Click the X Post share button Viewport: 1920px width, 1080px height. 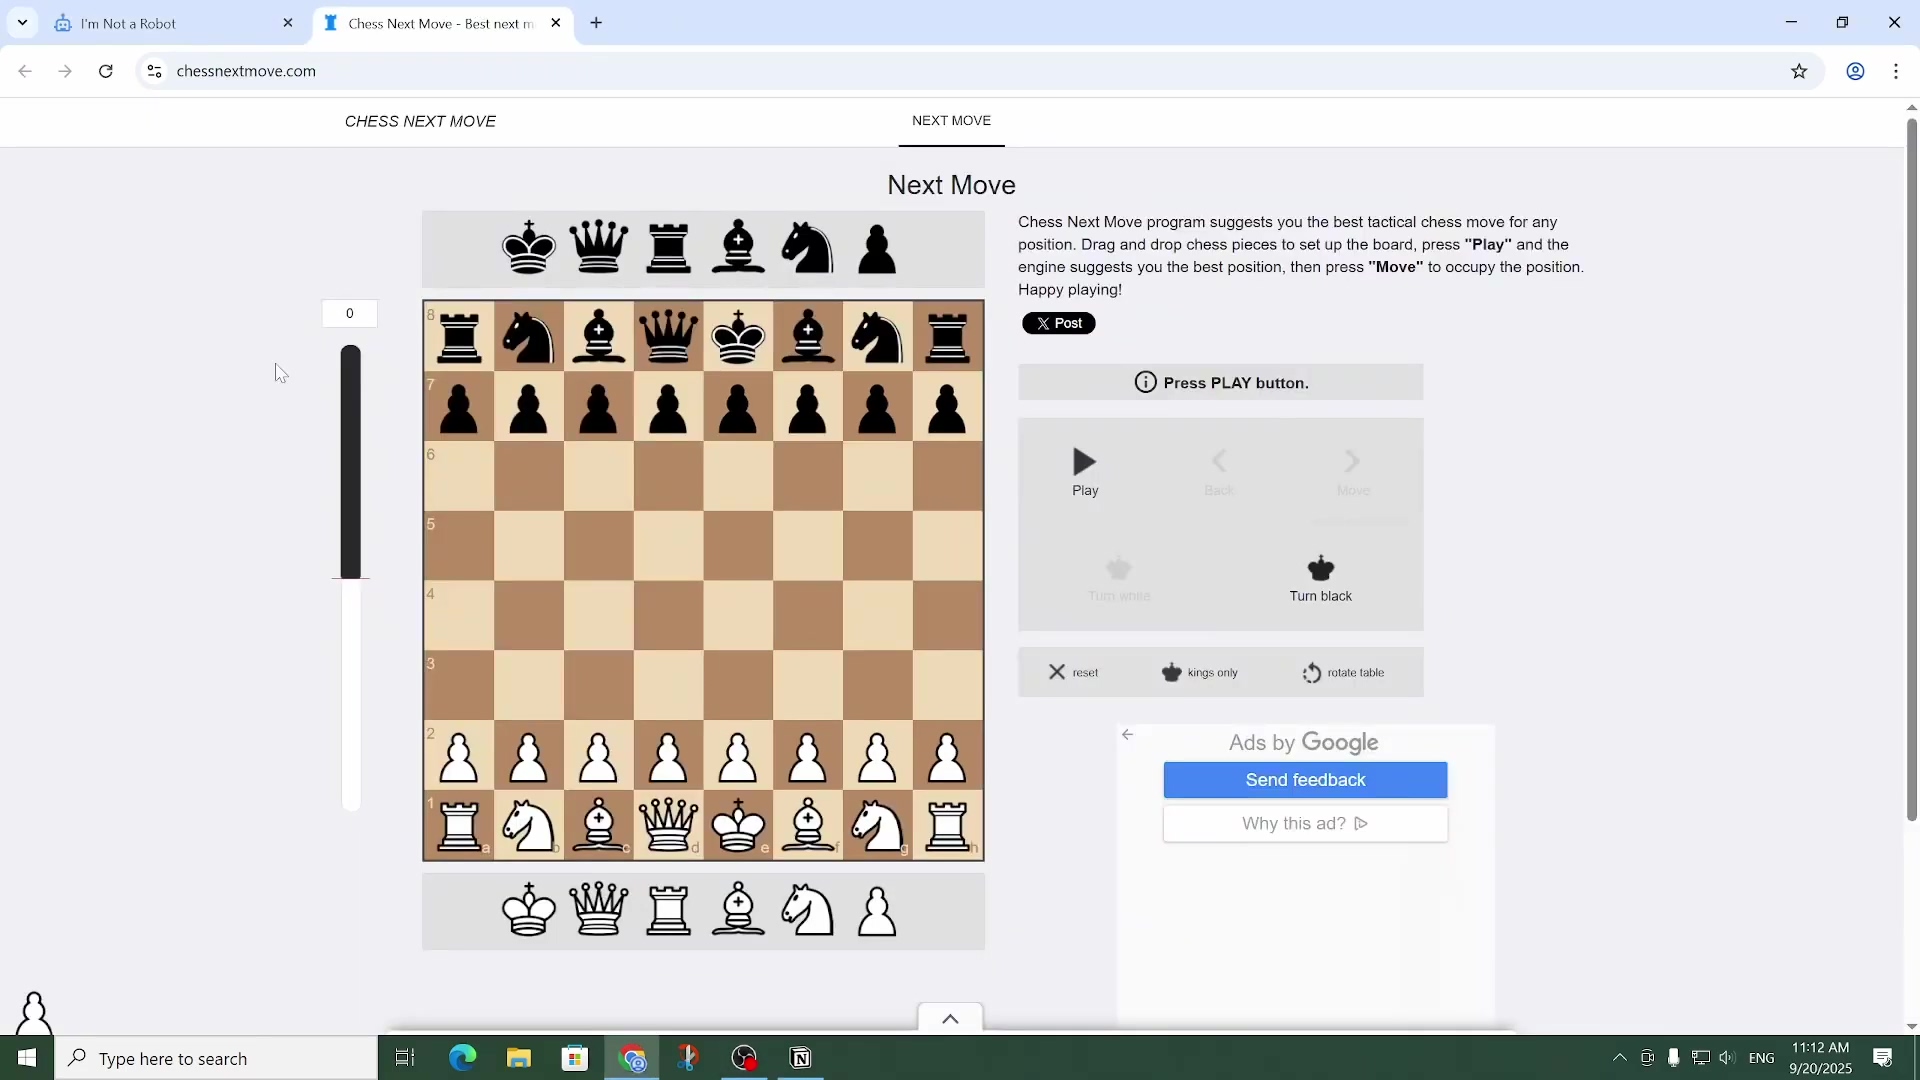(1059, 323)
